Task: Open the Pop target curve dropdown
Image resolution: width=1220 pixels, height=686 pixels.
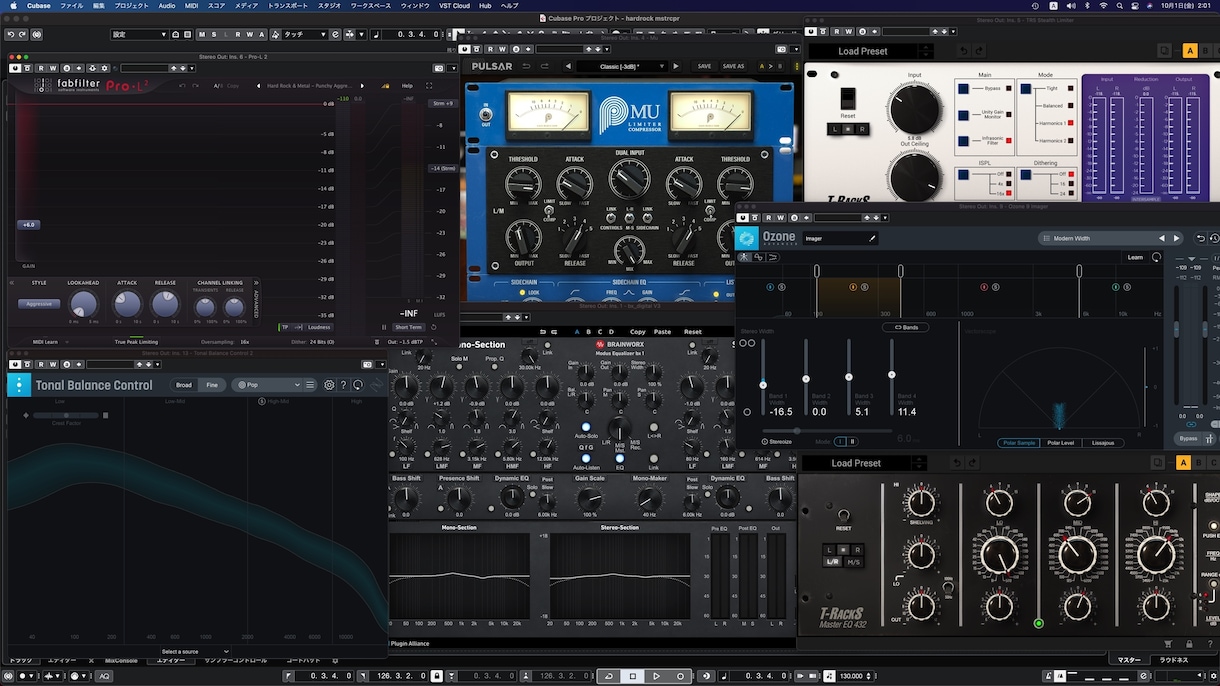Action: 267,385
